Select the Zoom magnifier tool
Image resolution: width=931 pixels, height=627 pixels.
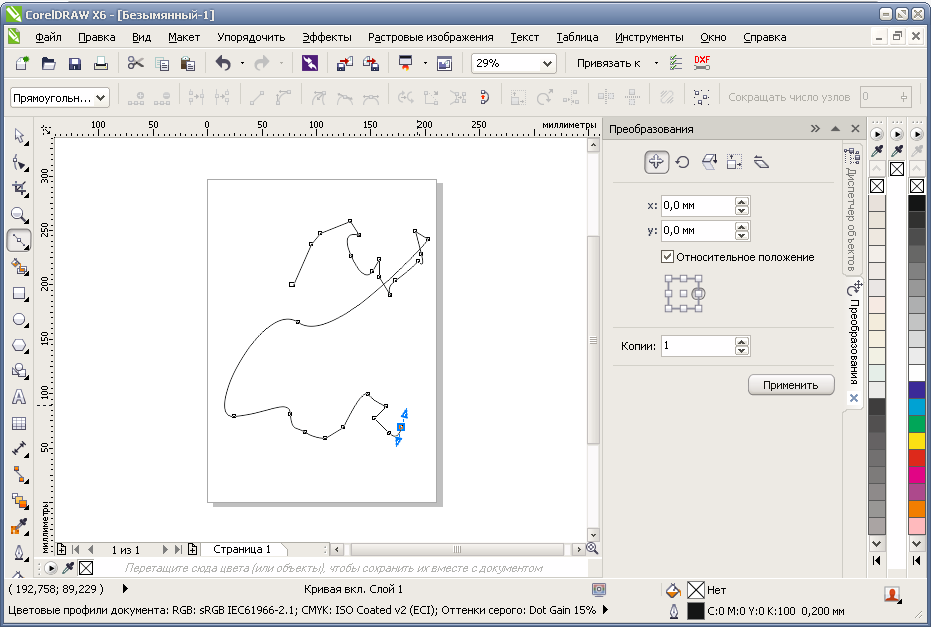pos(19,214)
